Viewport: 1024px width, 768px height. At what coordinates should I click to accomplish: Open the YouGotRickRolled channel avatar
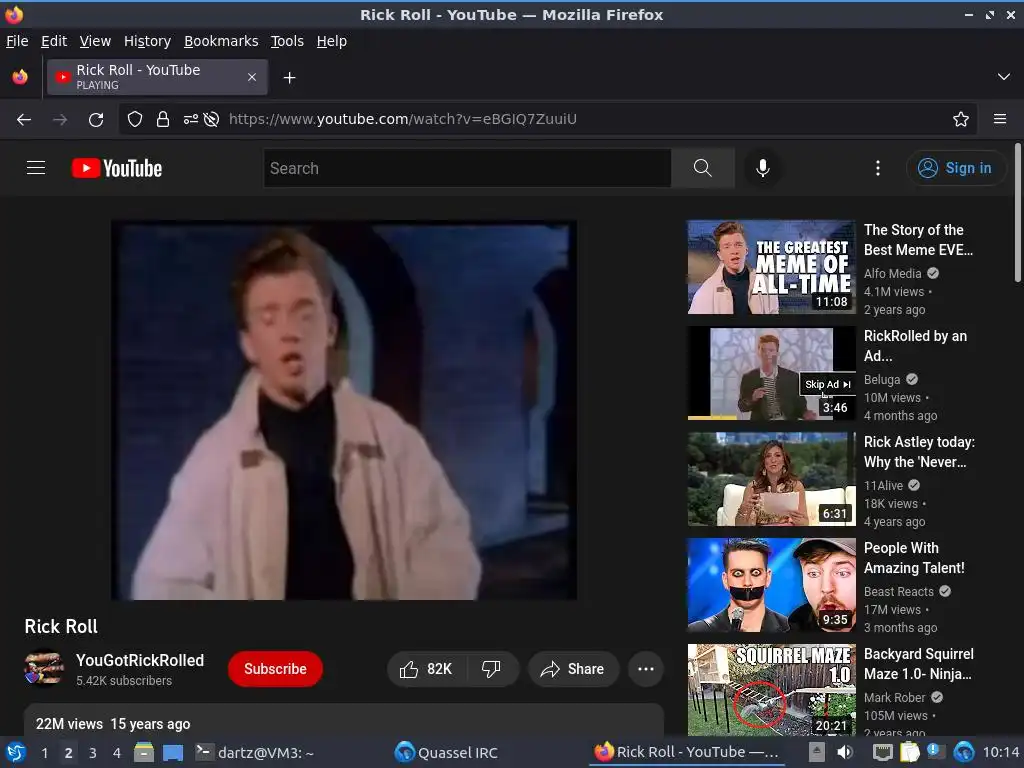click(x=44, y=669)
